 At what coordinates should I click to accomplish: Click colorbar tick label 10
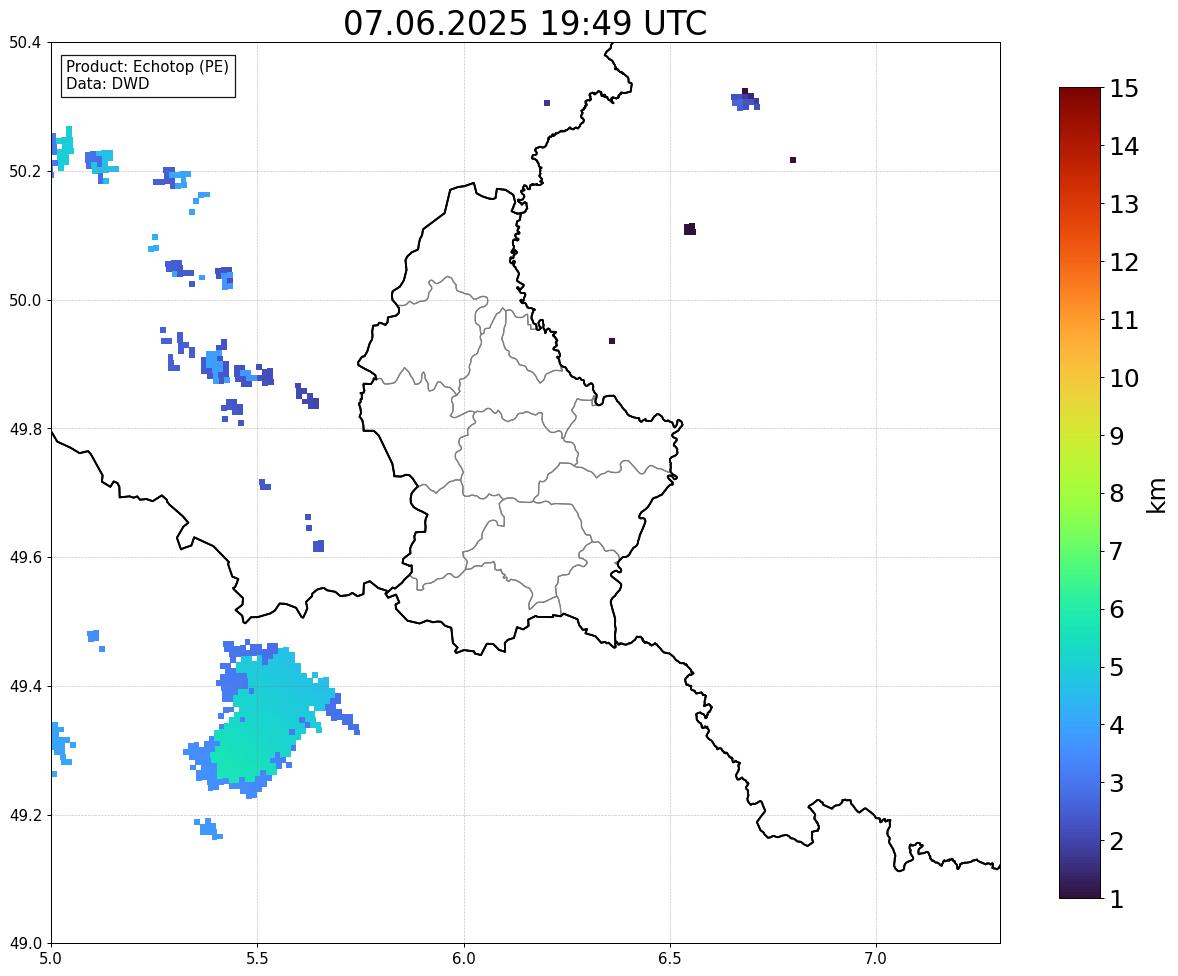(x=1124, y=378)
